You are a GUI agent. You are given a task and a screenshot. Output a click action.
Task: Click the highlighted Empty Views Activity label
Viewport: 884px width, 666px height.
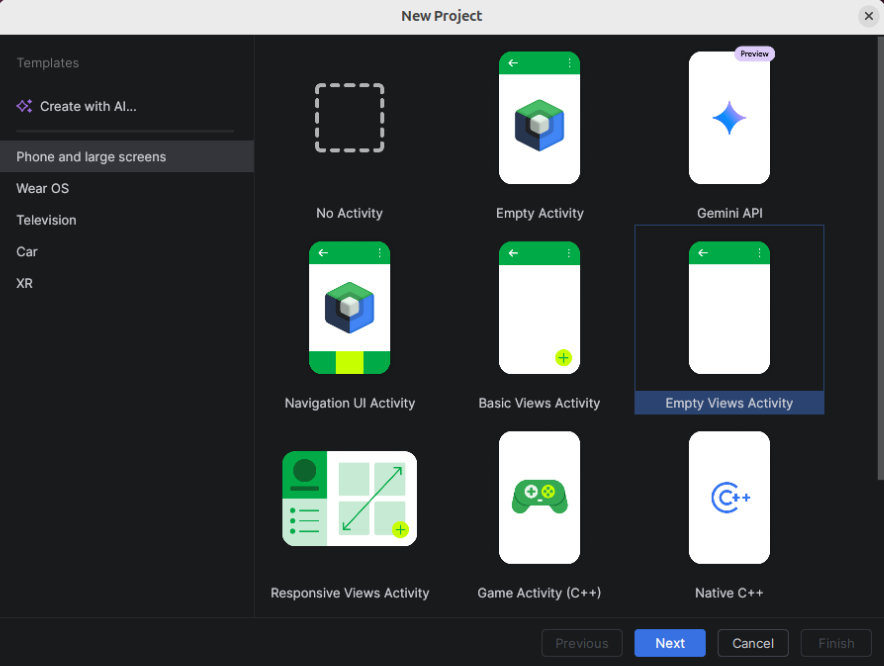[x=729, y=403]
